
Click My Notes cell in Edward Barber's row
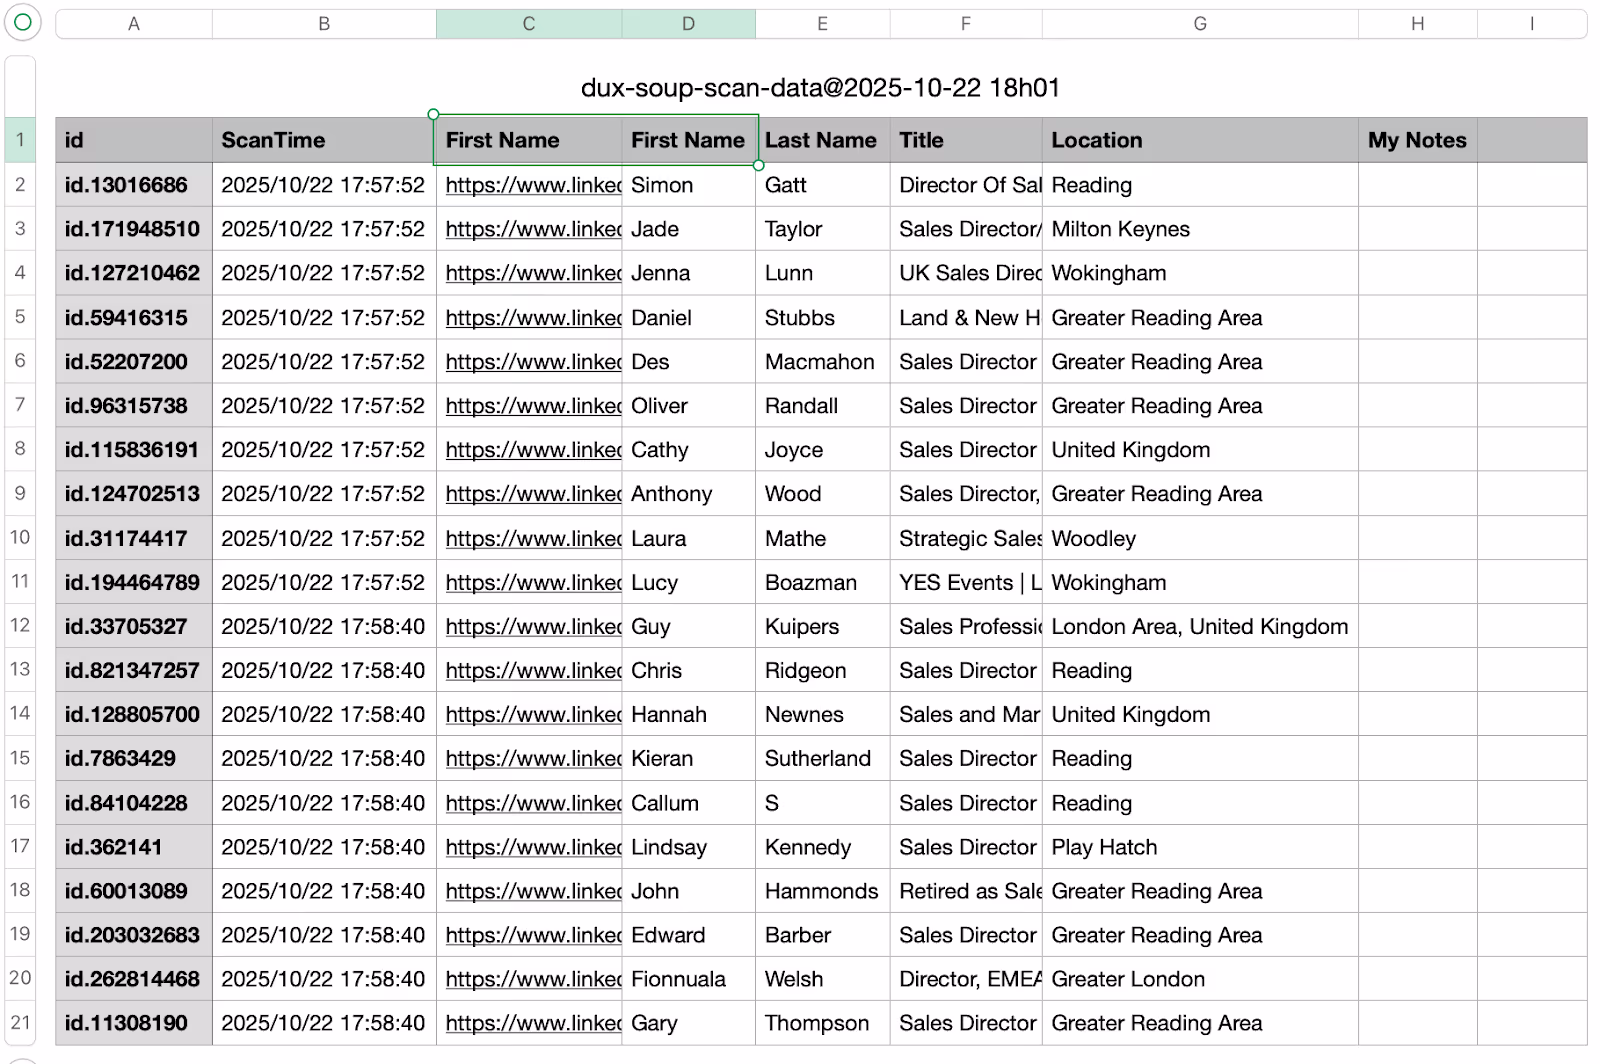[x=1418, y=935]
